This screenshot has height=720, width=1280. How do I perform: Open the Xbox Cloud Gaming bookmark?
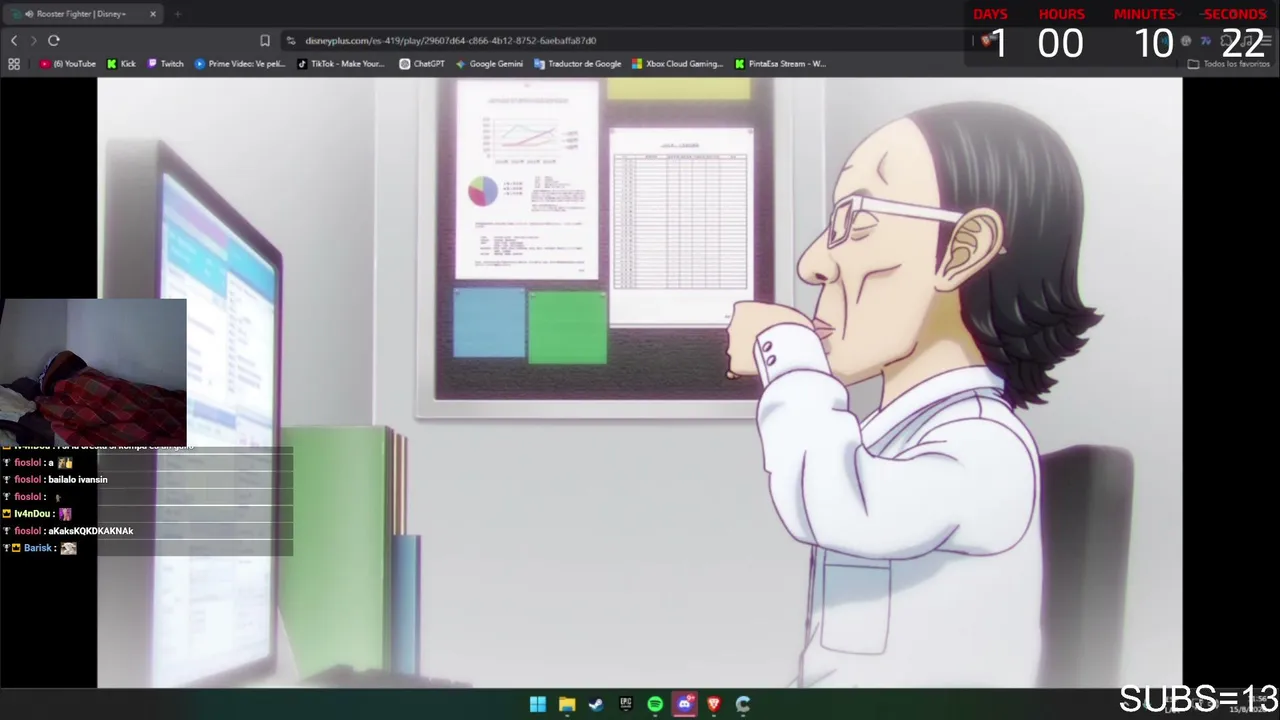pyautogui.click(x=677, y=64)
